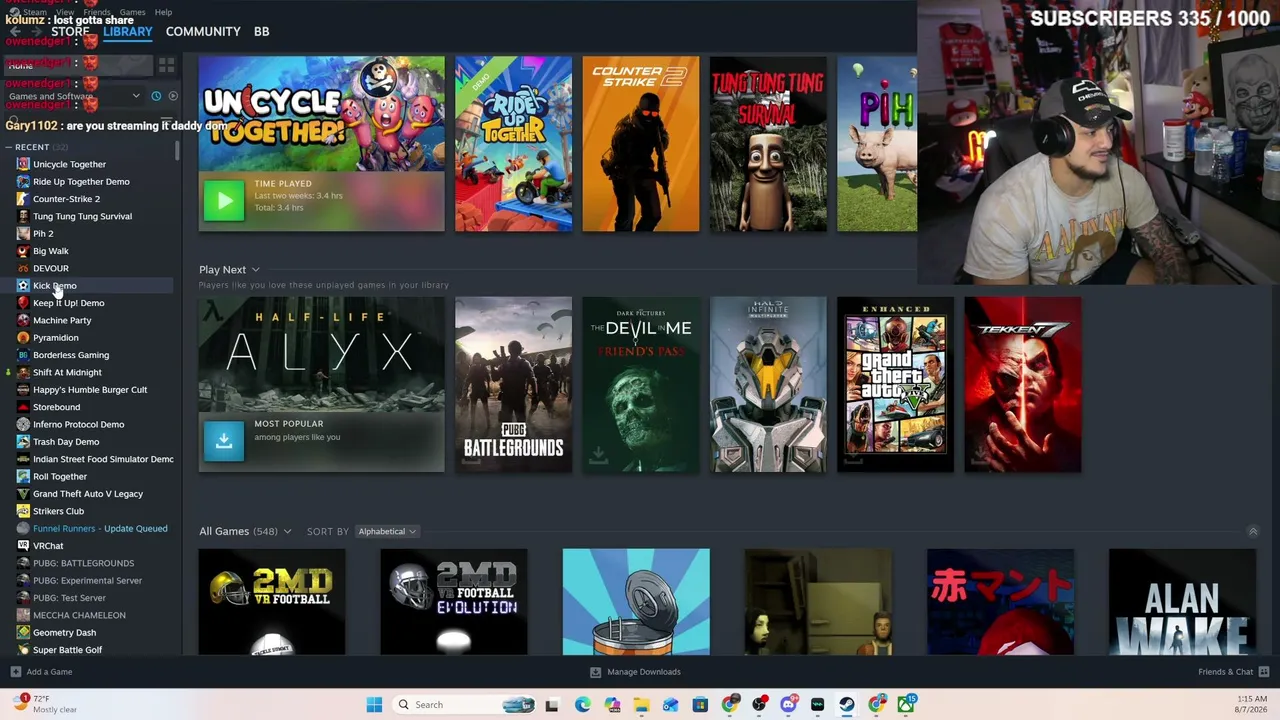Screen dimensions: 1280x720
Task: Change the Alphabetical sort order dropdown
Action: (386, 532)
